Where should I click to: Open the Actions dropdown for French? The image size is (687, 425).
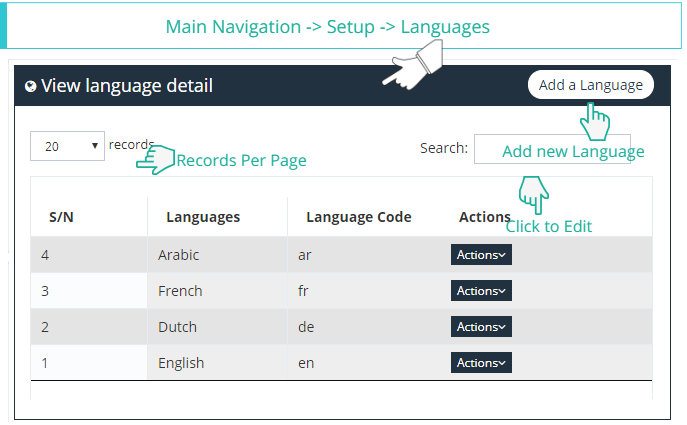coord(481,291)
